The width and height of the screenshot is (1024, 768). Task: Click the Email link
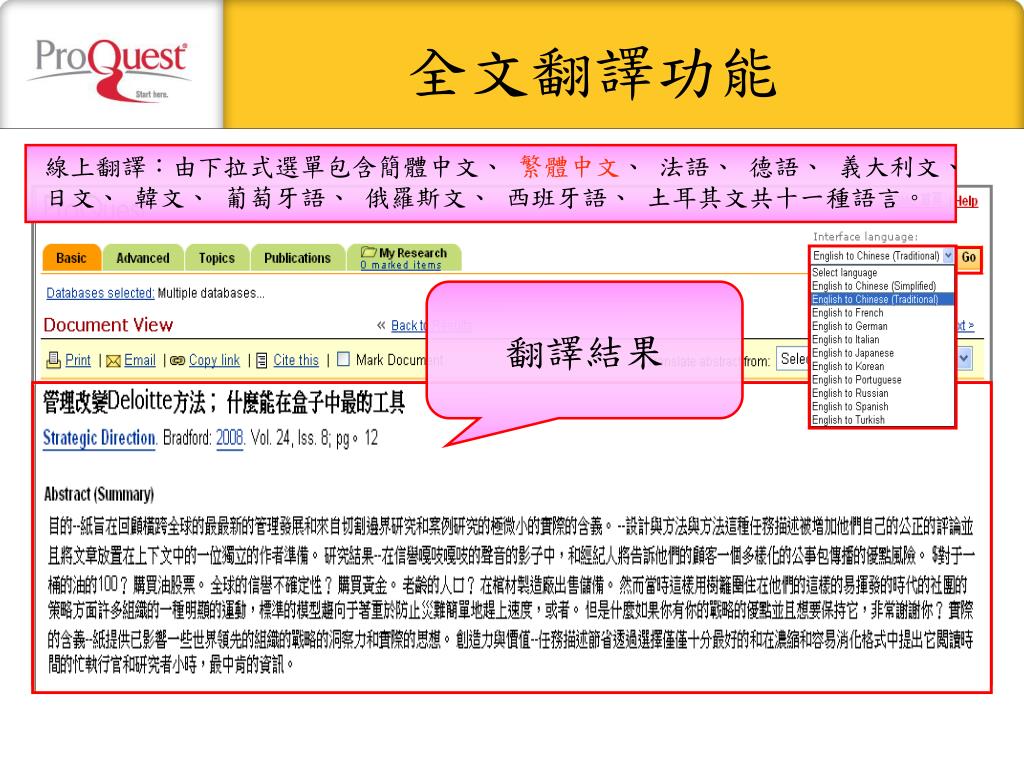click(x=140, y=360)
